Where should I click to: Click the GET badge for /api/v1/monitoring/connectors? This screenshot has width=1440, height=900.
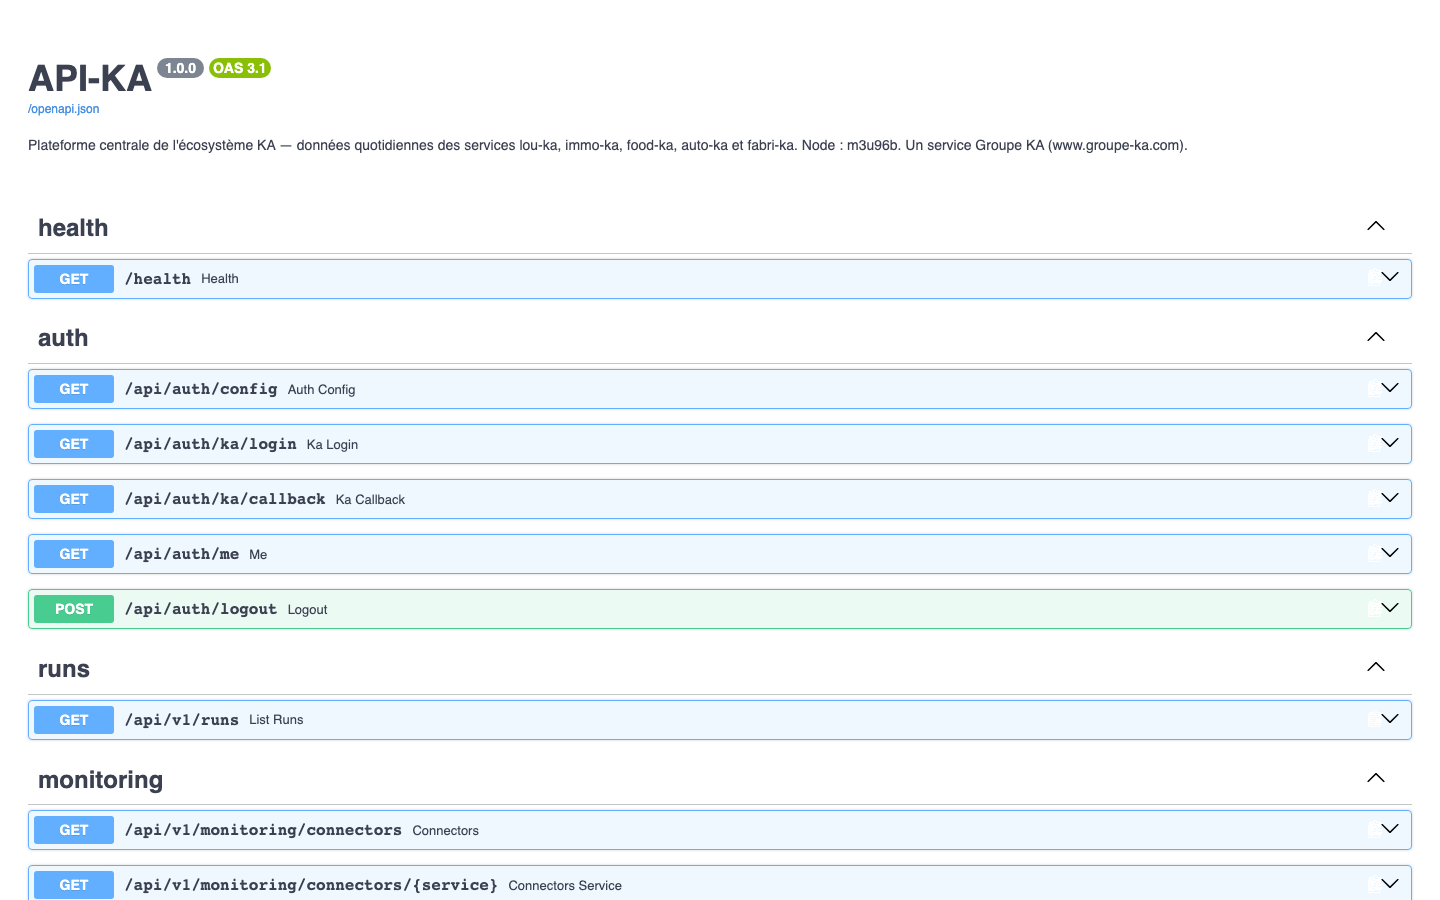tap(74, 830)
